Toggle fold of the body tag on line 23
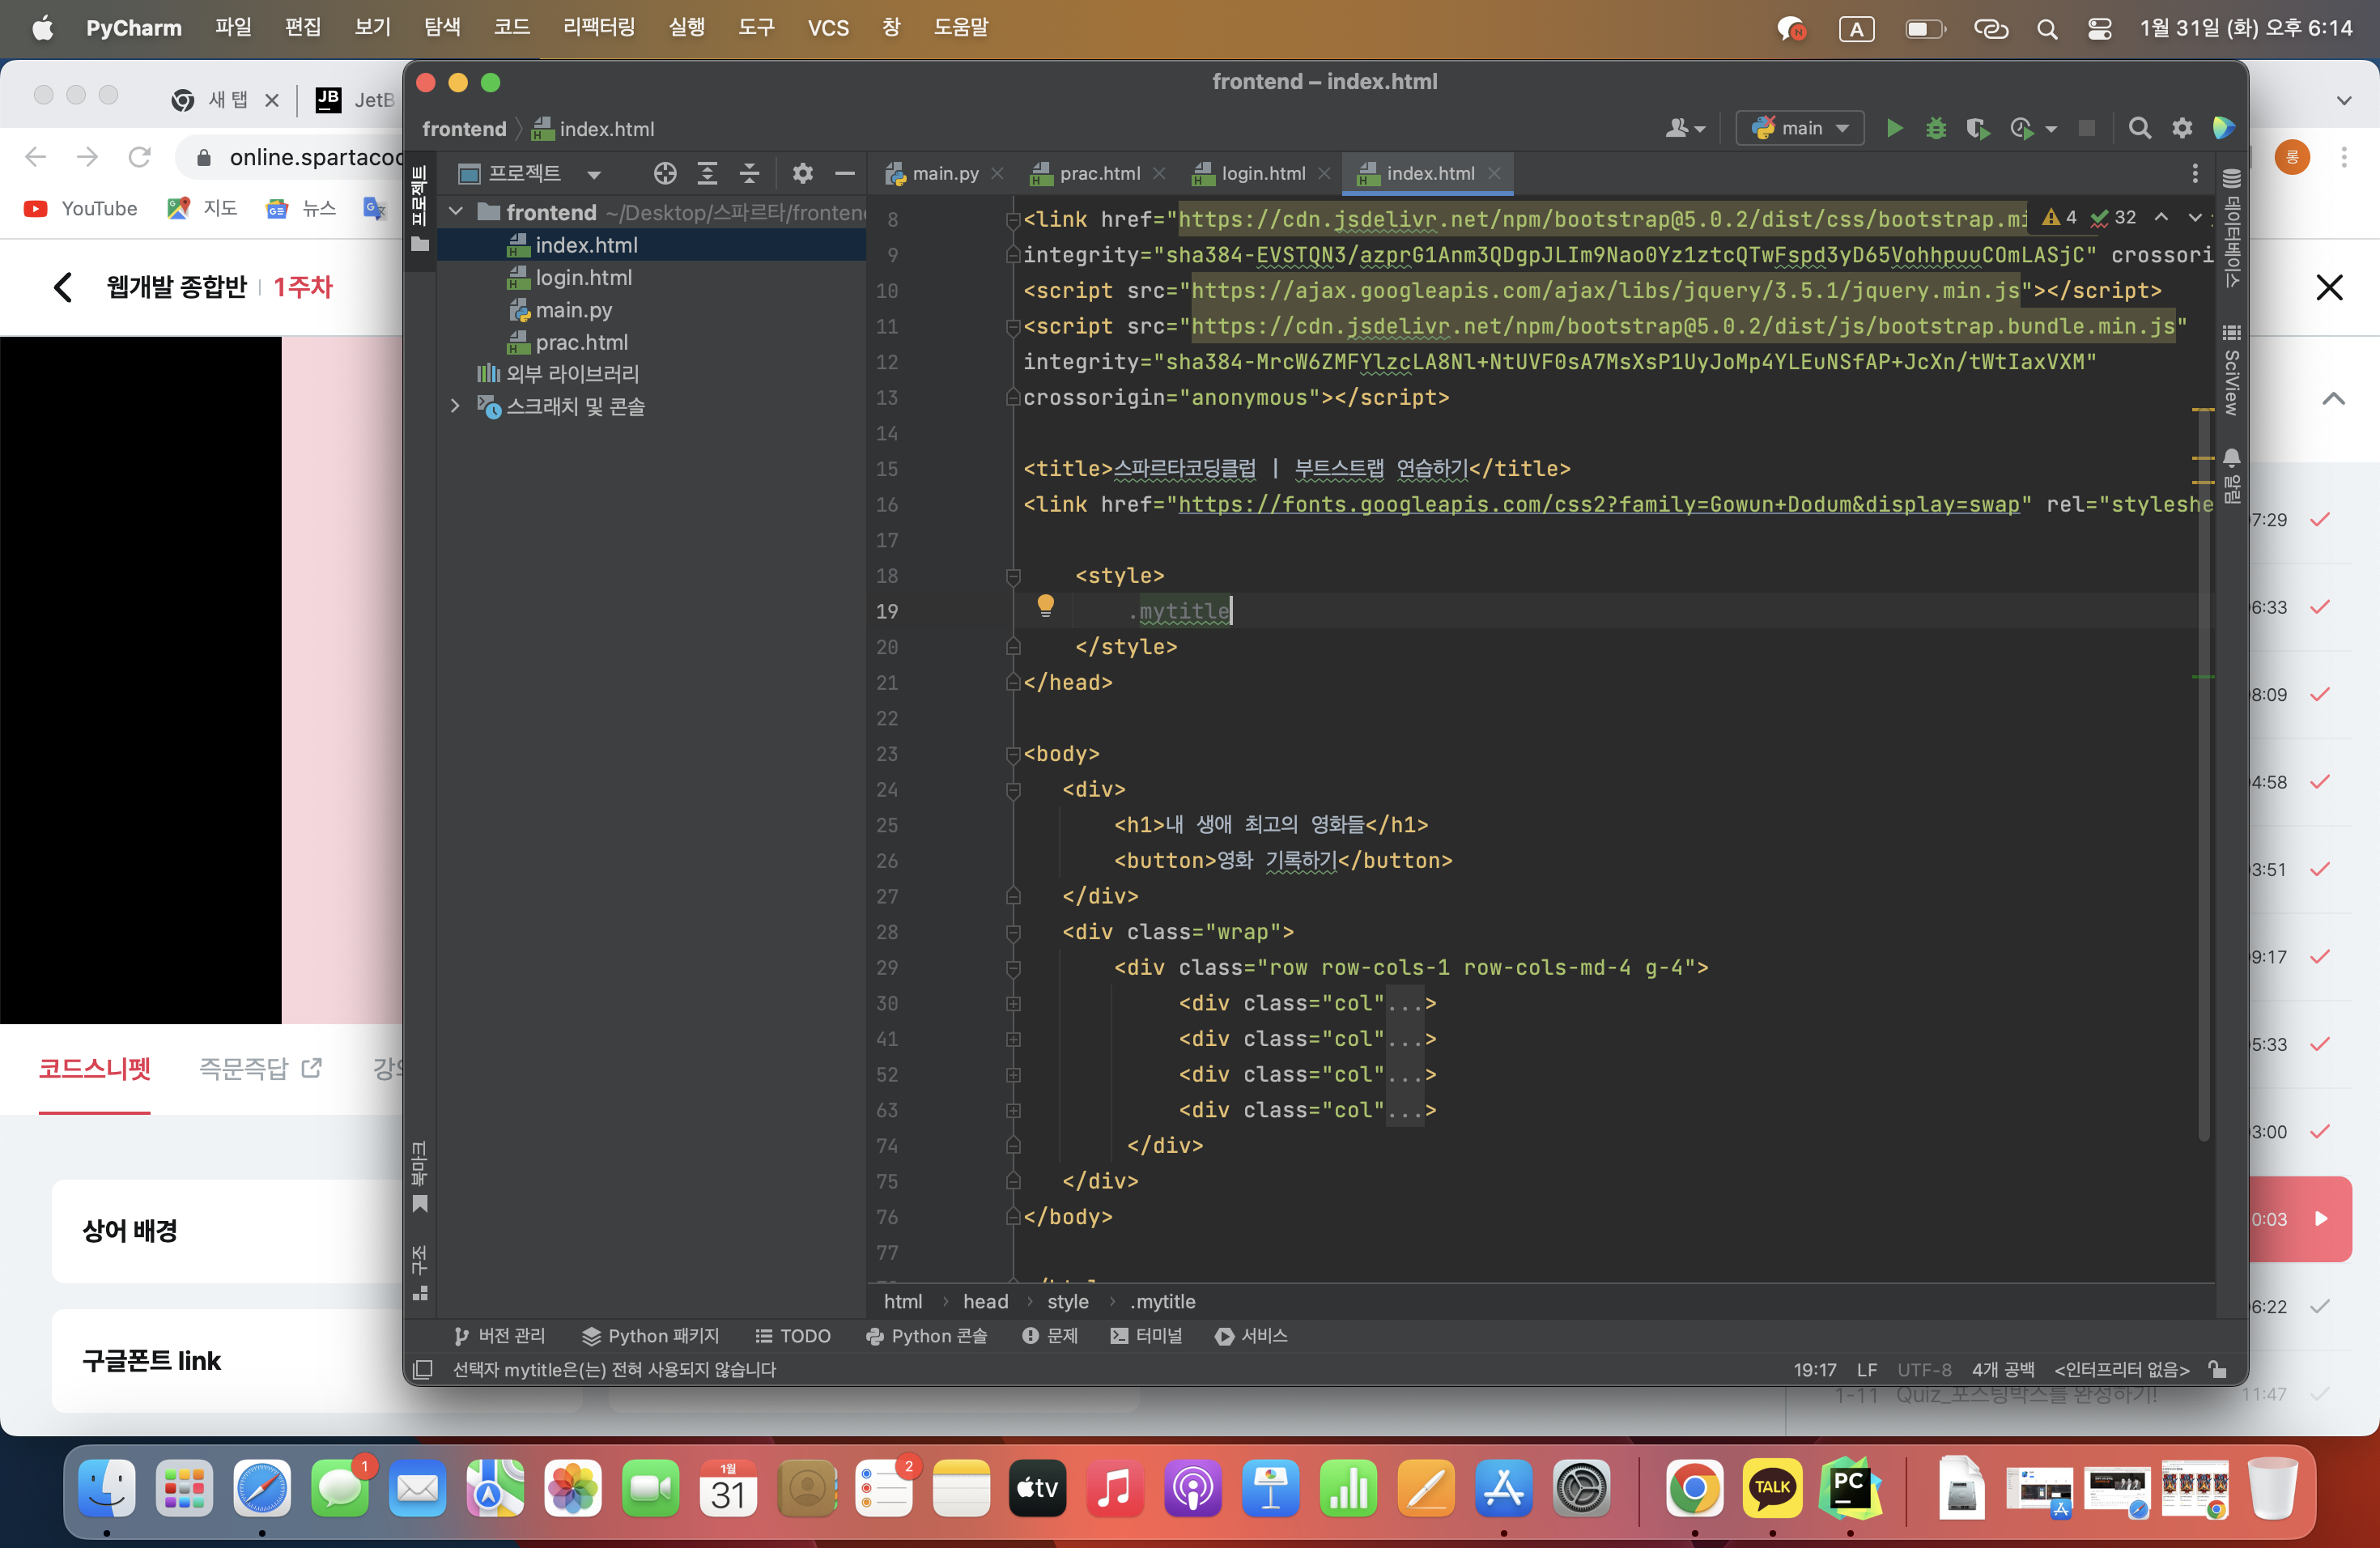 click(x=1013, y=754)
